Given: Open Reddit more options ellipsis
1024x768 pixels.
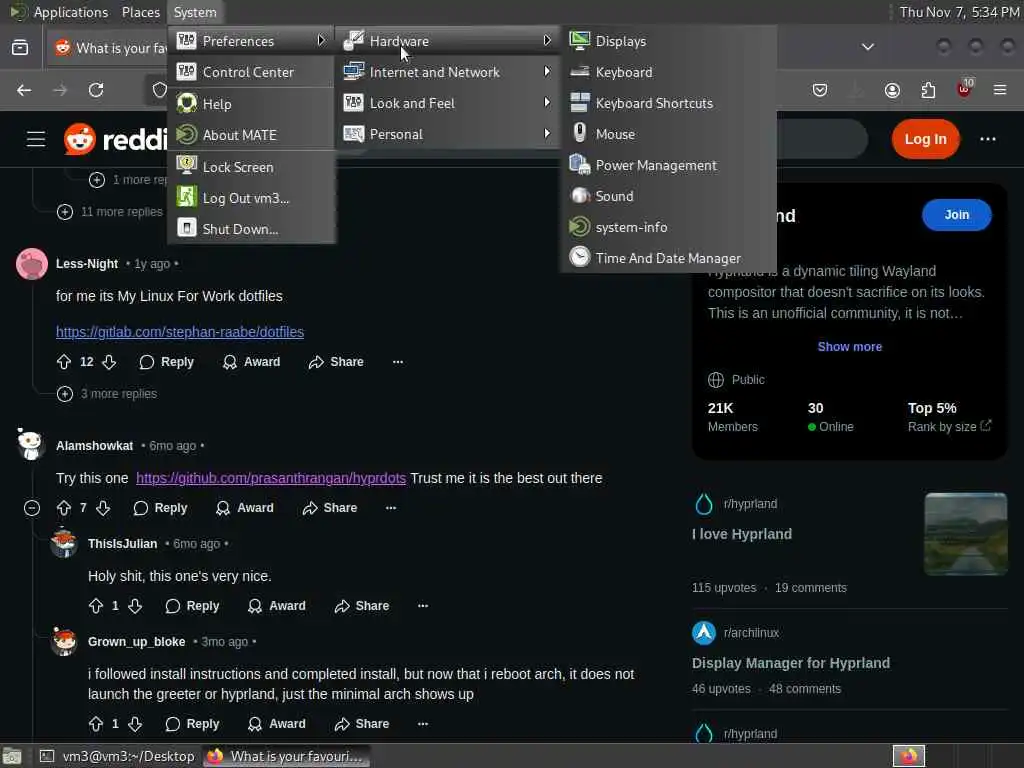Looking at the screenshot, I should click(987, 139).
